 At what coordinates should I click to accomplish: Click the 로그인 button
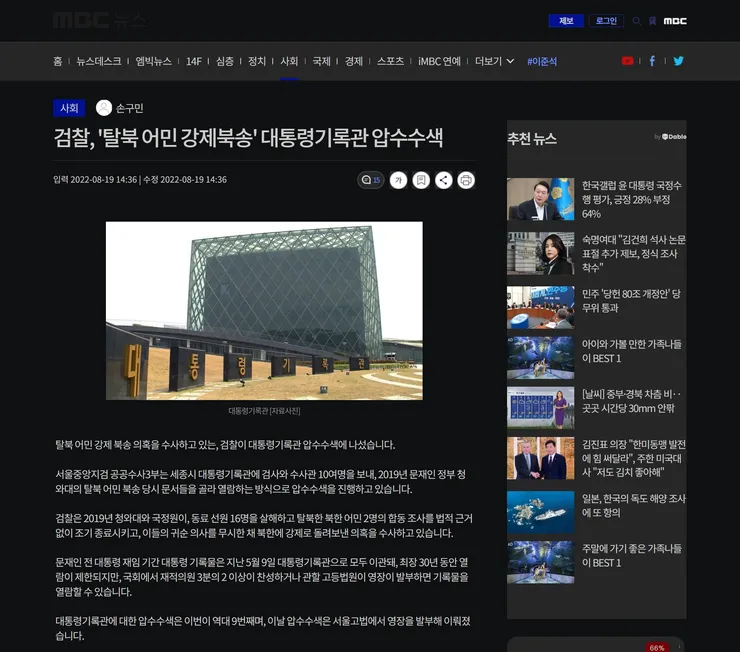click(x=606, y=21)
